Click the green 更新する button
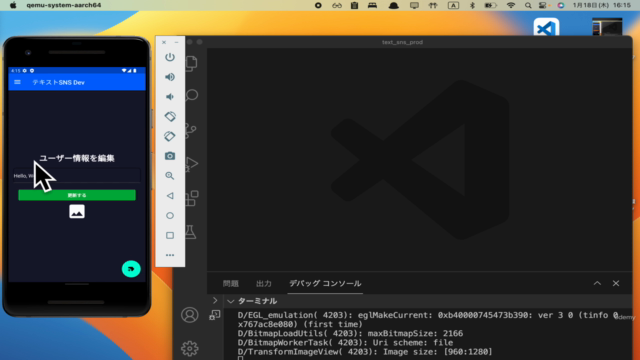The width and height of the screenshot is (640, 360). coord(77,195)
